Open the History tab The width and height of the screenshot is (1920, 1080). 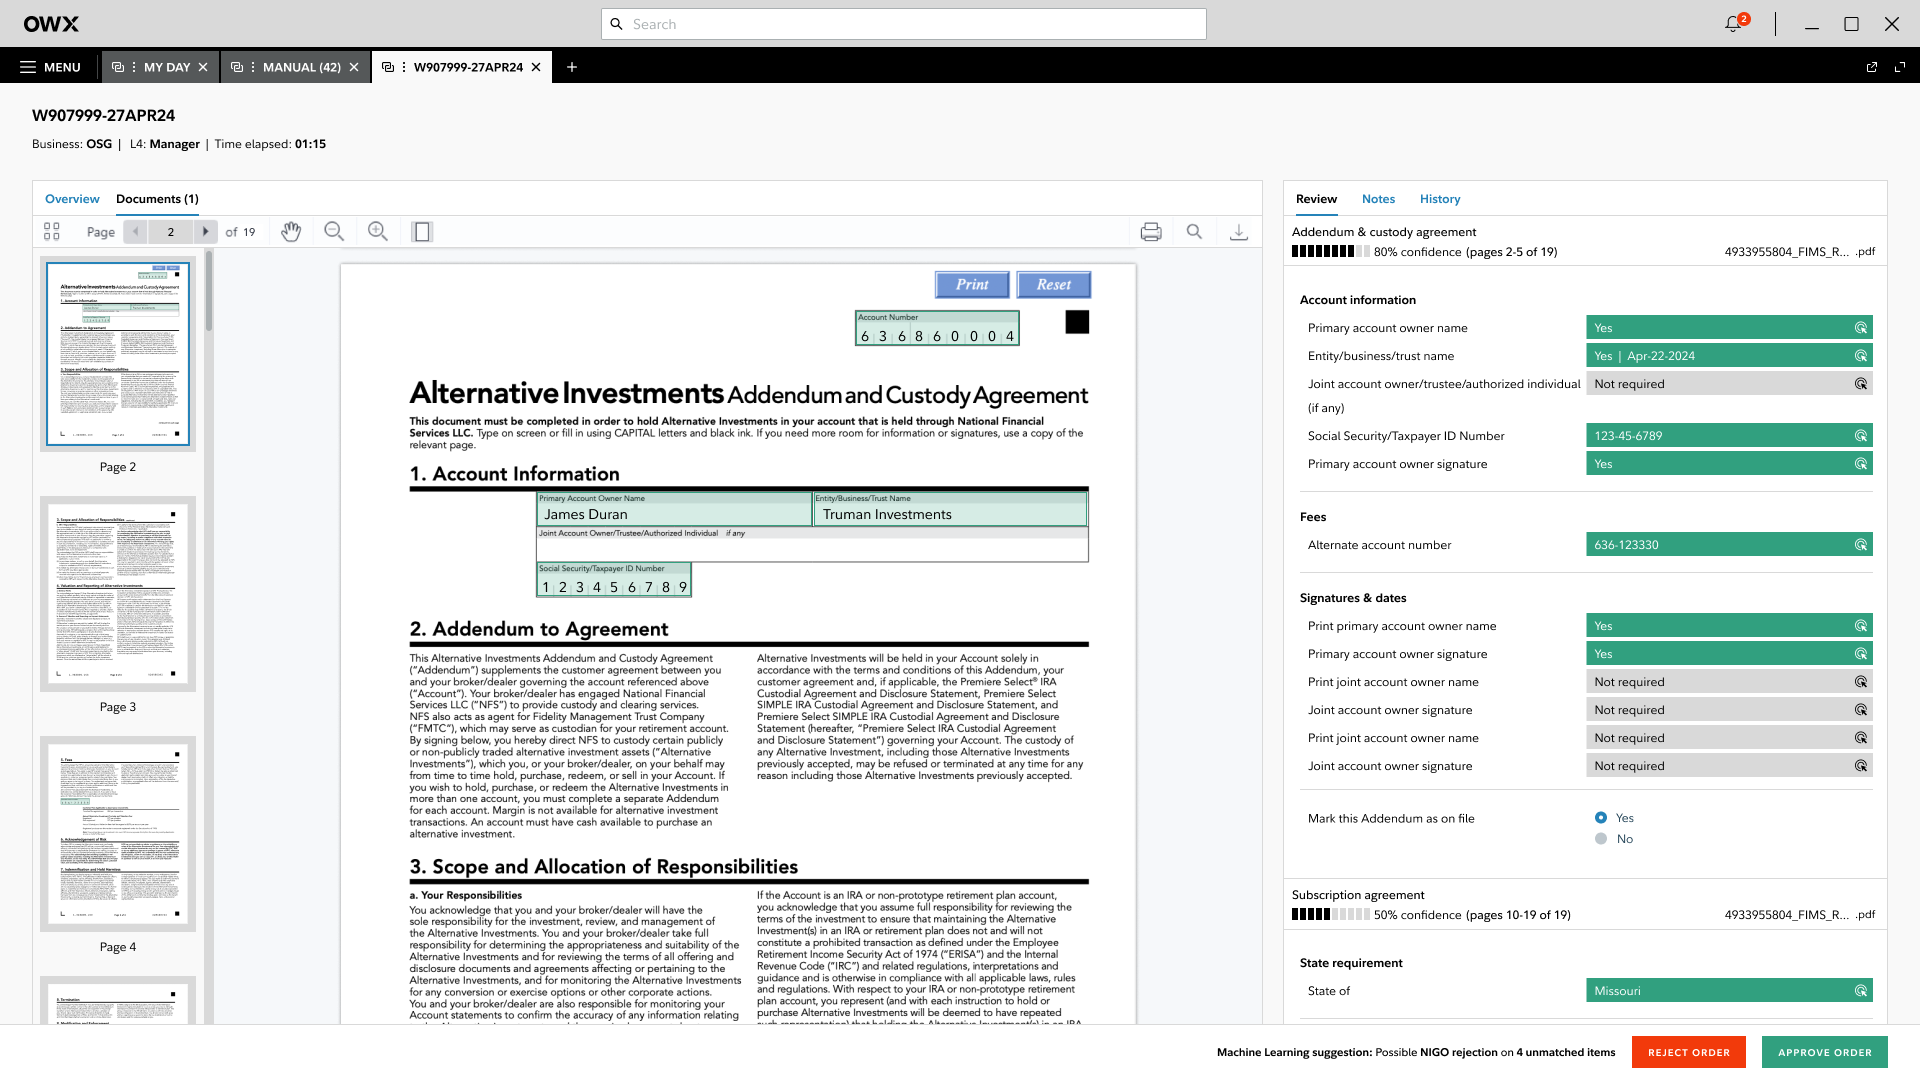[1440, 199]
